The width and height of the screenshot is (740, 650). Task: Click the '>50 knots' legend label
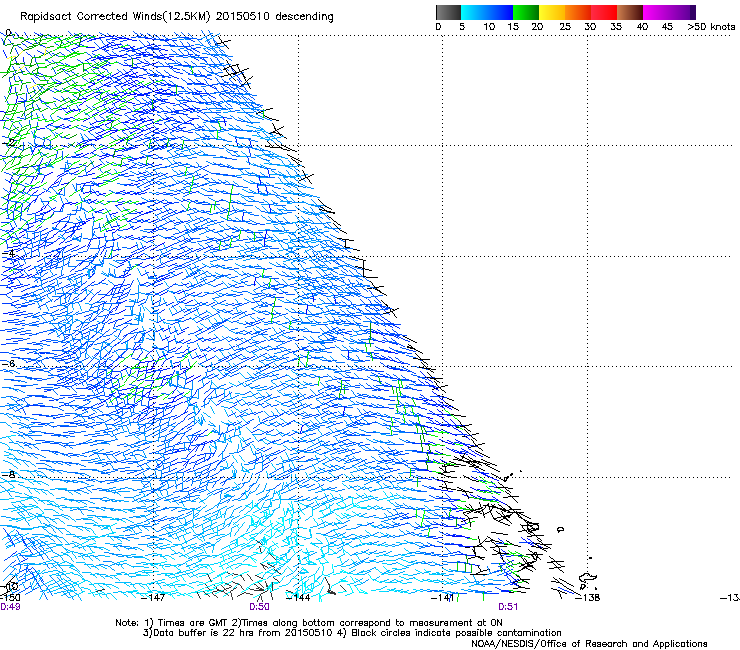coord(711,27)
